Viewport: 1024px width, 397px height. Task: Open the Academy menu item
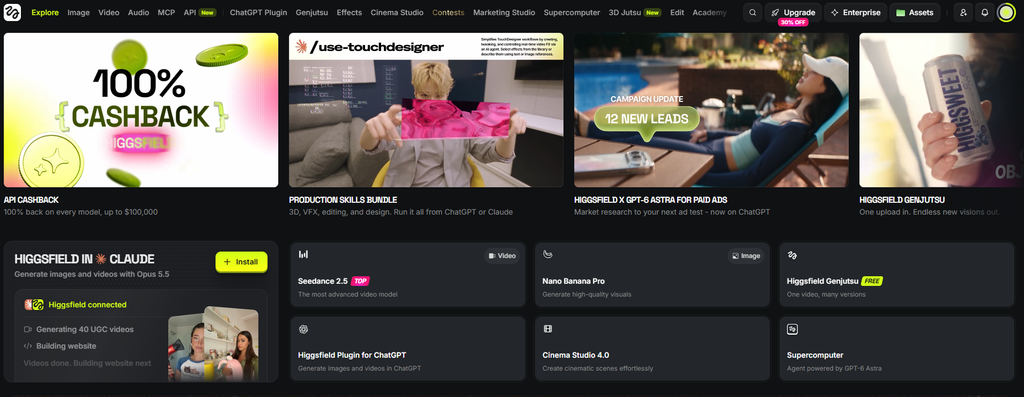pyautogui.click(x=709, y=12)
